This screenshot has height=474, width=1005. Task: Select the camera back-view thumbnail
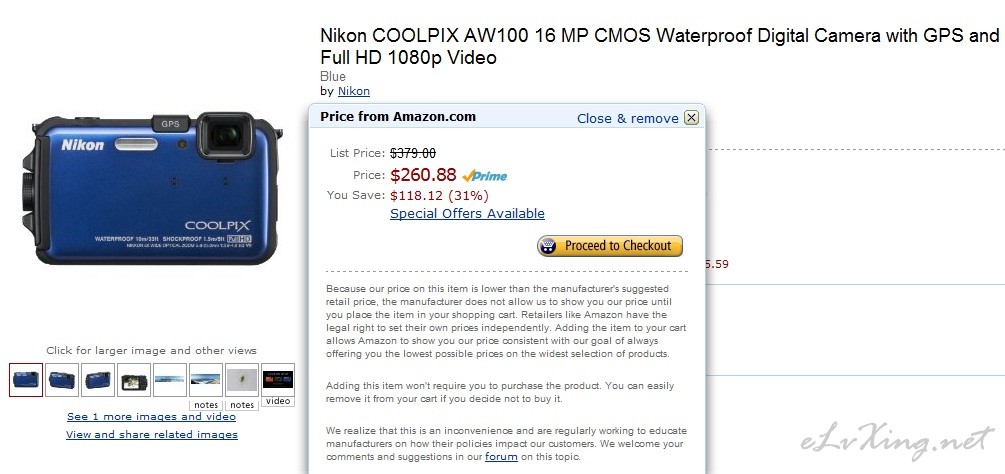(134, 380)
